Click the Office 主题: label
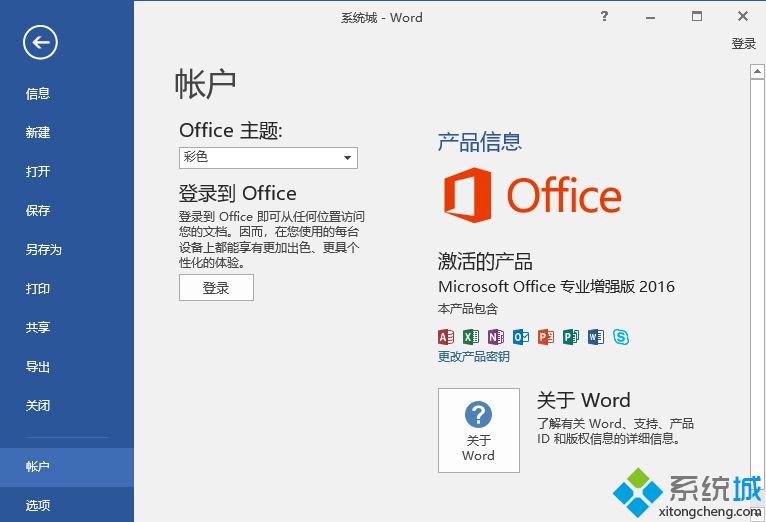The image size is (766, 522). coord(231,130)
